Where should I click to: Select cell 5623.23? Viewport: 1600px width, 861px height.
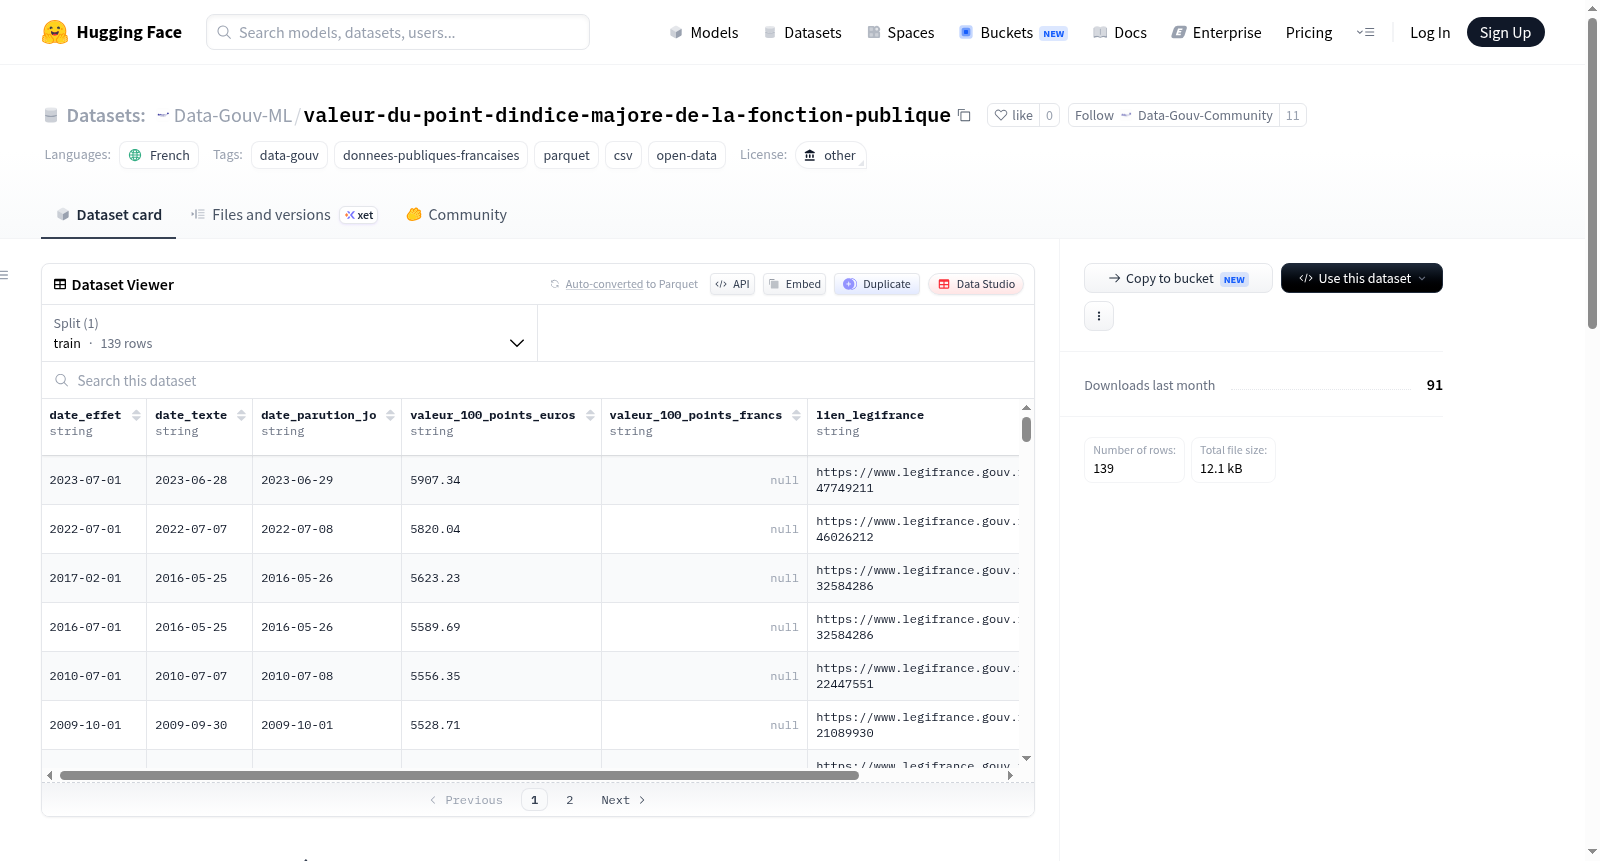501,578
